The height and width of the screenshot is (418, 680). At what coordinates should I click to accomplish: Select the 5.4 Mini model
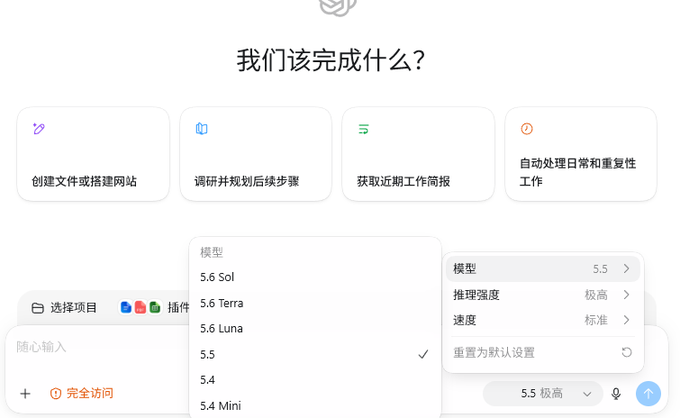click(315, 405)
